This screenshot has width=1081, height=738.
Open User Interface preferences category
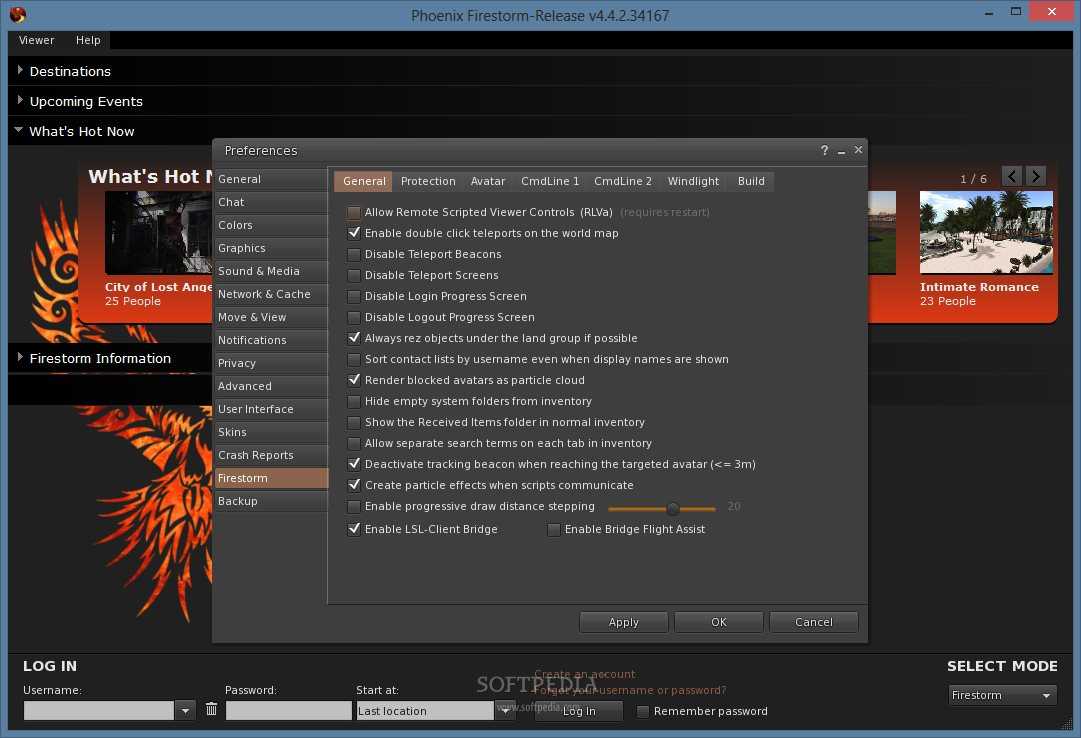click(x=271, y=409)
